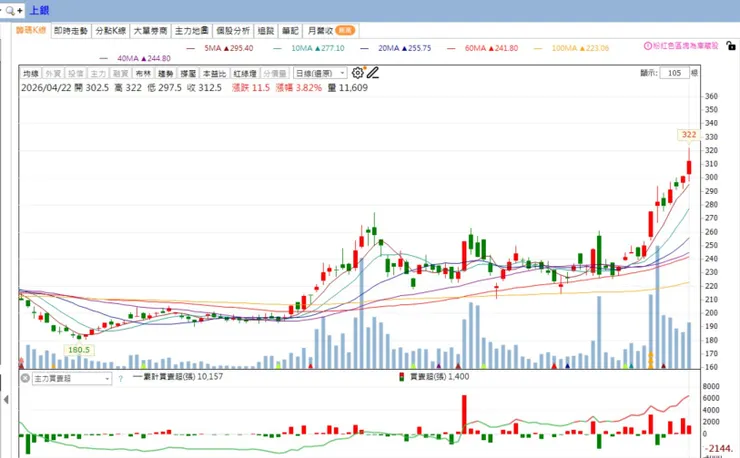The height and width of the screenshot is (458, 740).
Task: Toggle the 均線 moving average overlay
Action: pos(31,73)
